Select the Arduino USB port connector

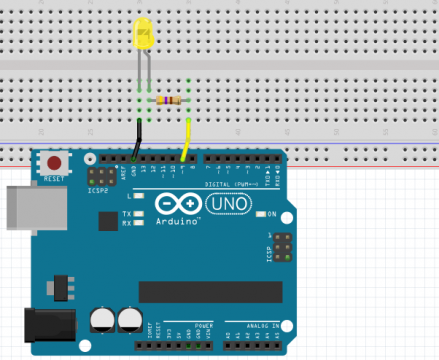pyautogui.click(x=37, y=208)
